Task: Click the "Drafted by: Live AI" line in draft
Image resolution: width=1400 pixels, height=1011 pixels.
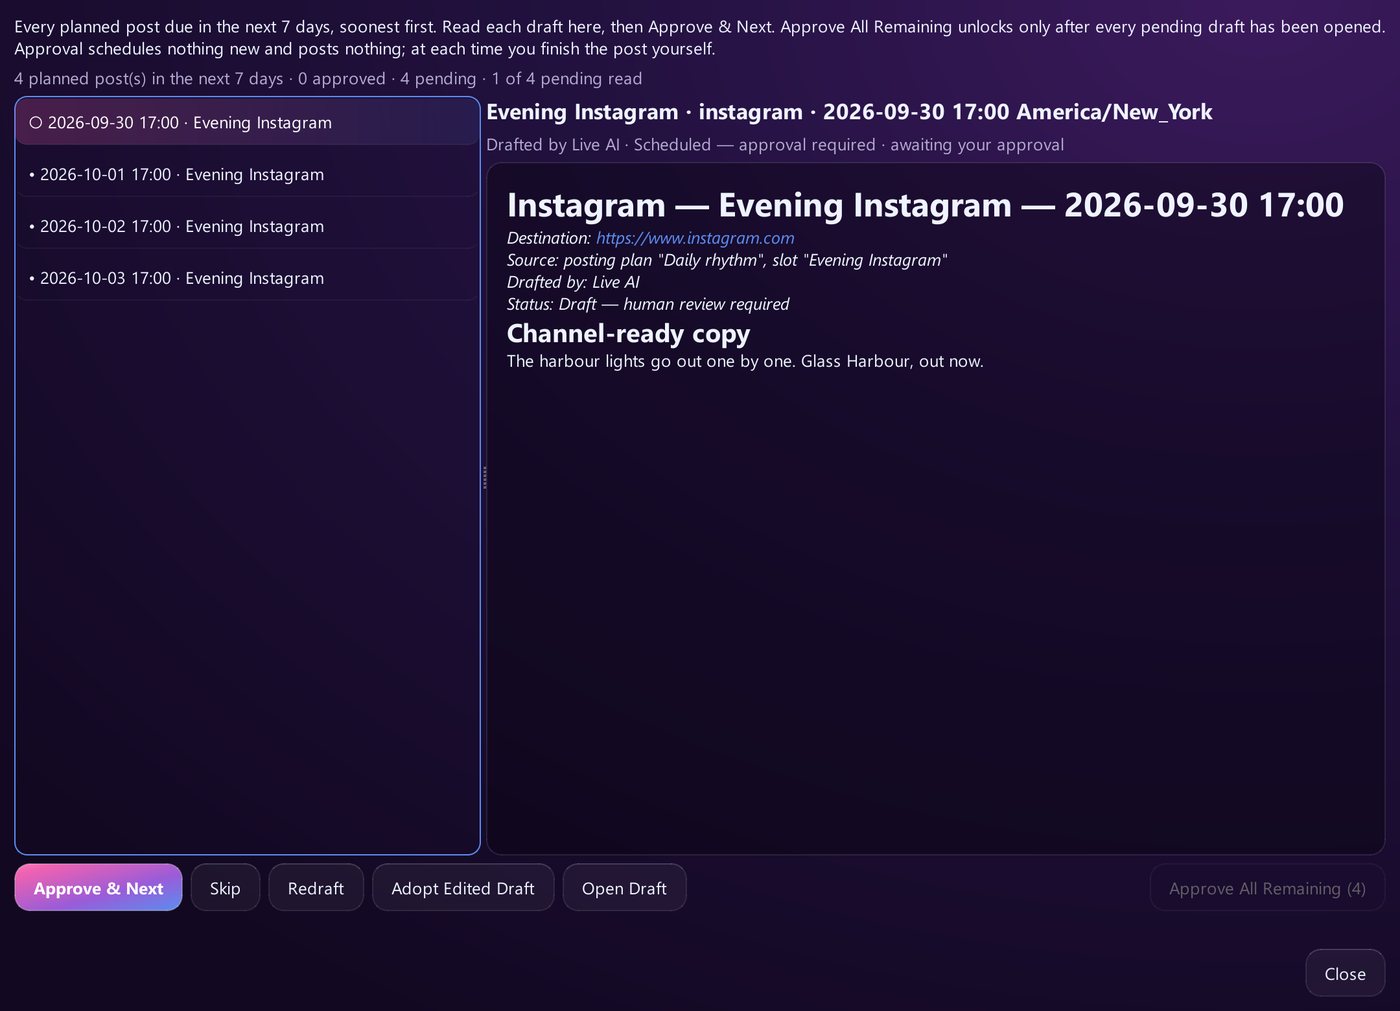Action: pos(573,282)
